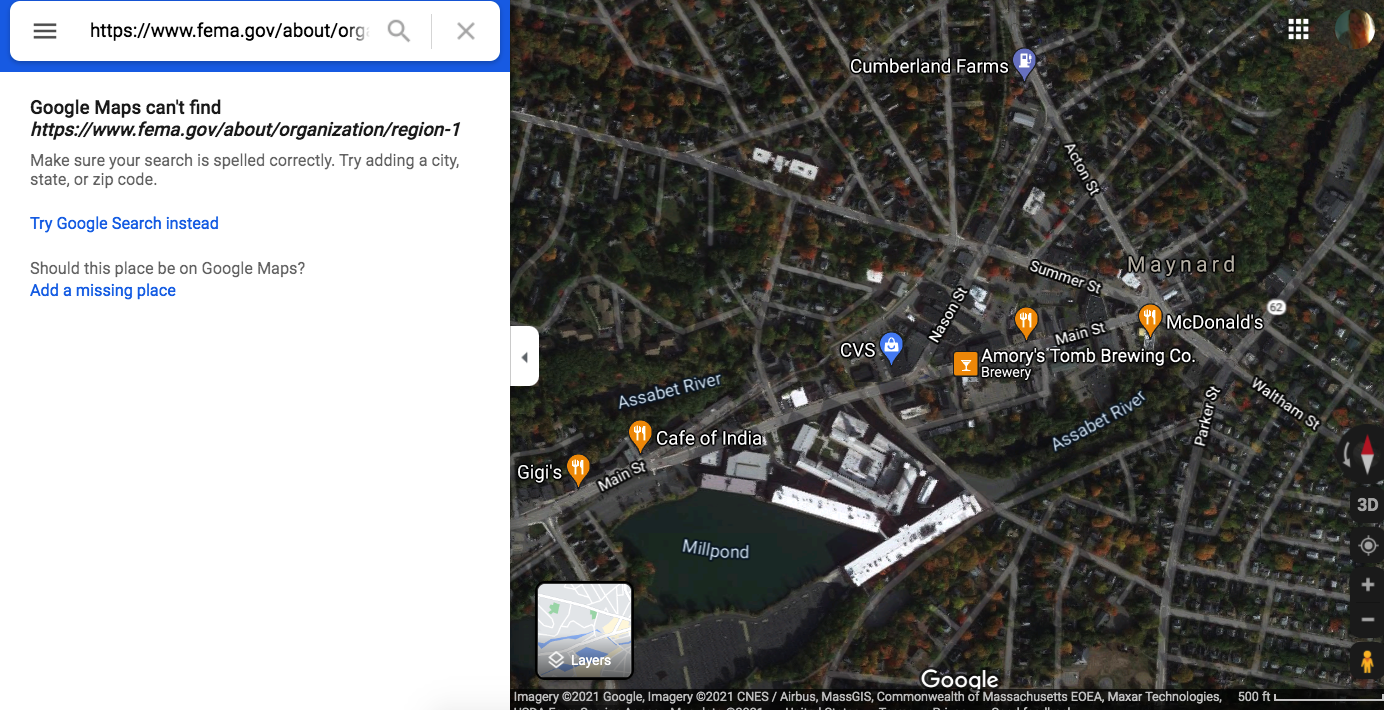Click the Acton St label
Viewport: 1384px width, 710px height.
[x=1082, y=167]
